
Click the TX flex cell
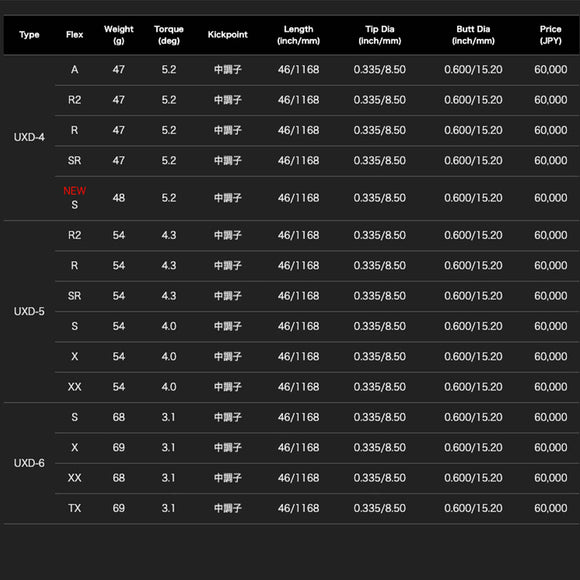click(74, 508)
